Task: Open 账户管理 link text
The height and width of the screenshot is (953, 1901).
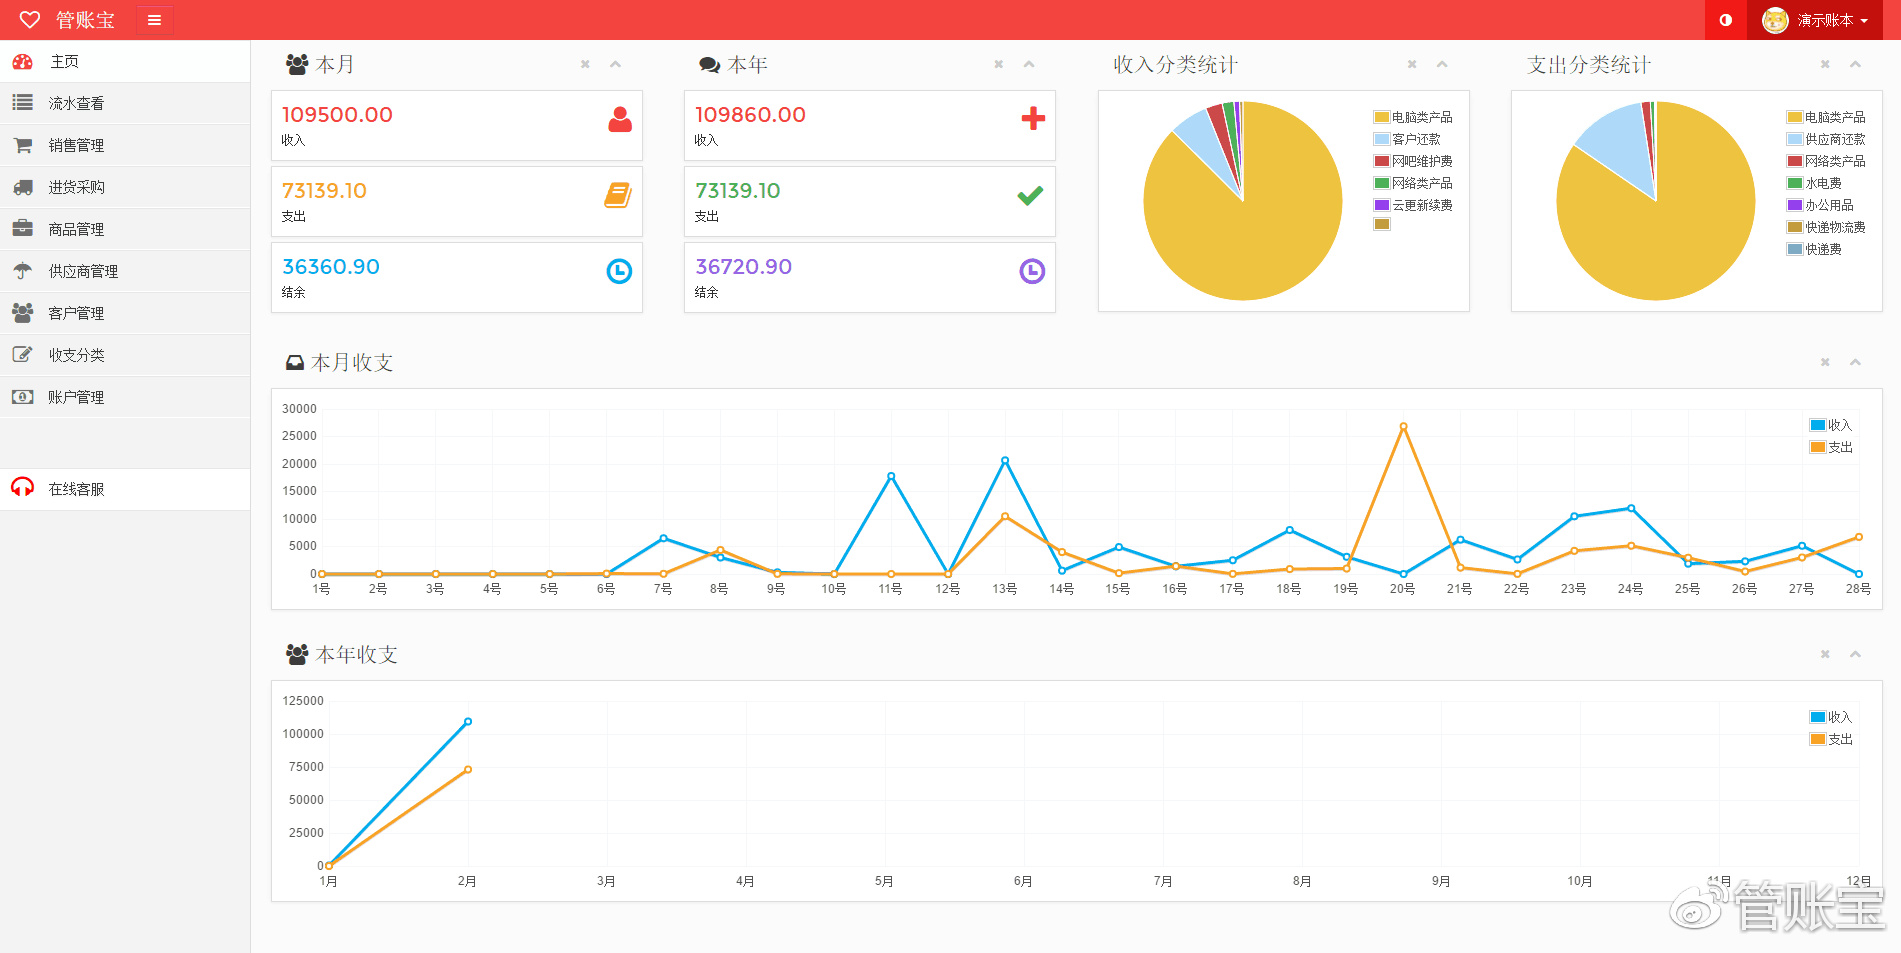Action: (x=77, y=397)
